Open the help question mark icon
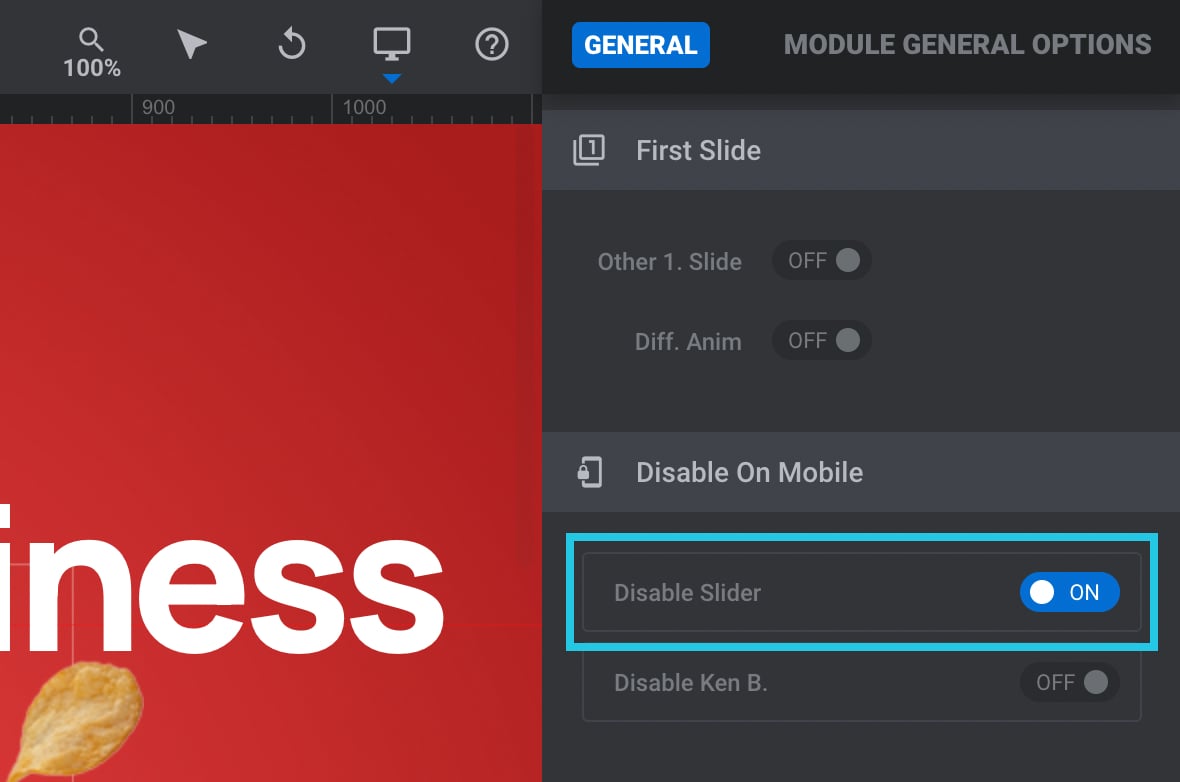1180x782 pixels. tap(491, 44)
